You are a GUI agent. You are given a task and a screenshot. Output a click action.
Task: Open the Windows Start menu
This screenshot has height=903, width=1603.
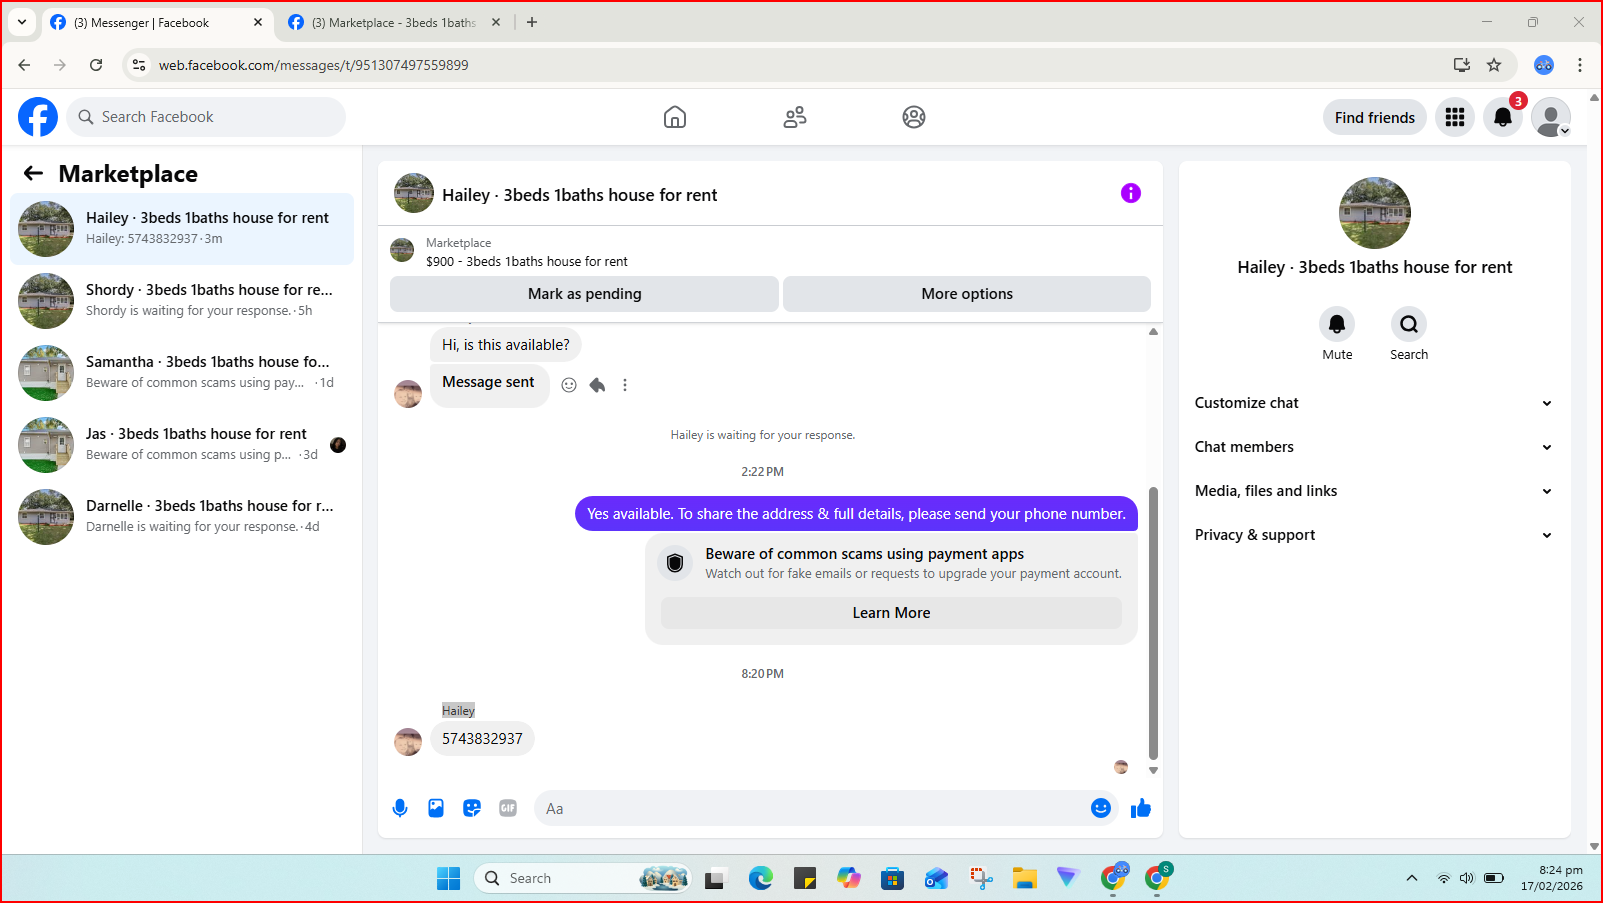[x=448, y=878]
